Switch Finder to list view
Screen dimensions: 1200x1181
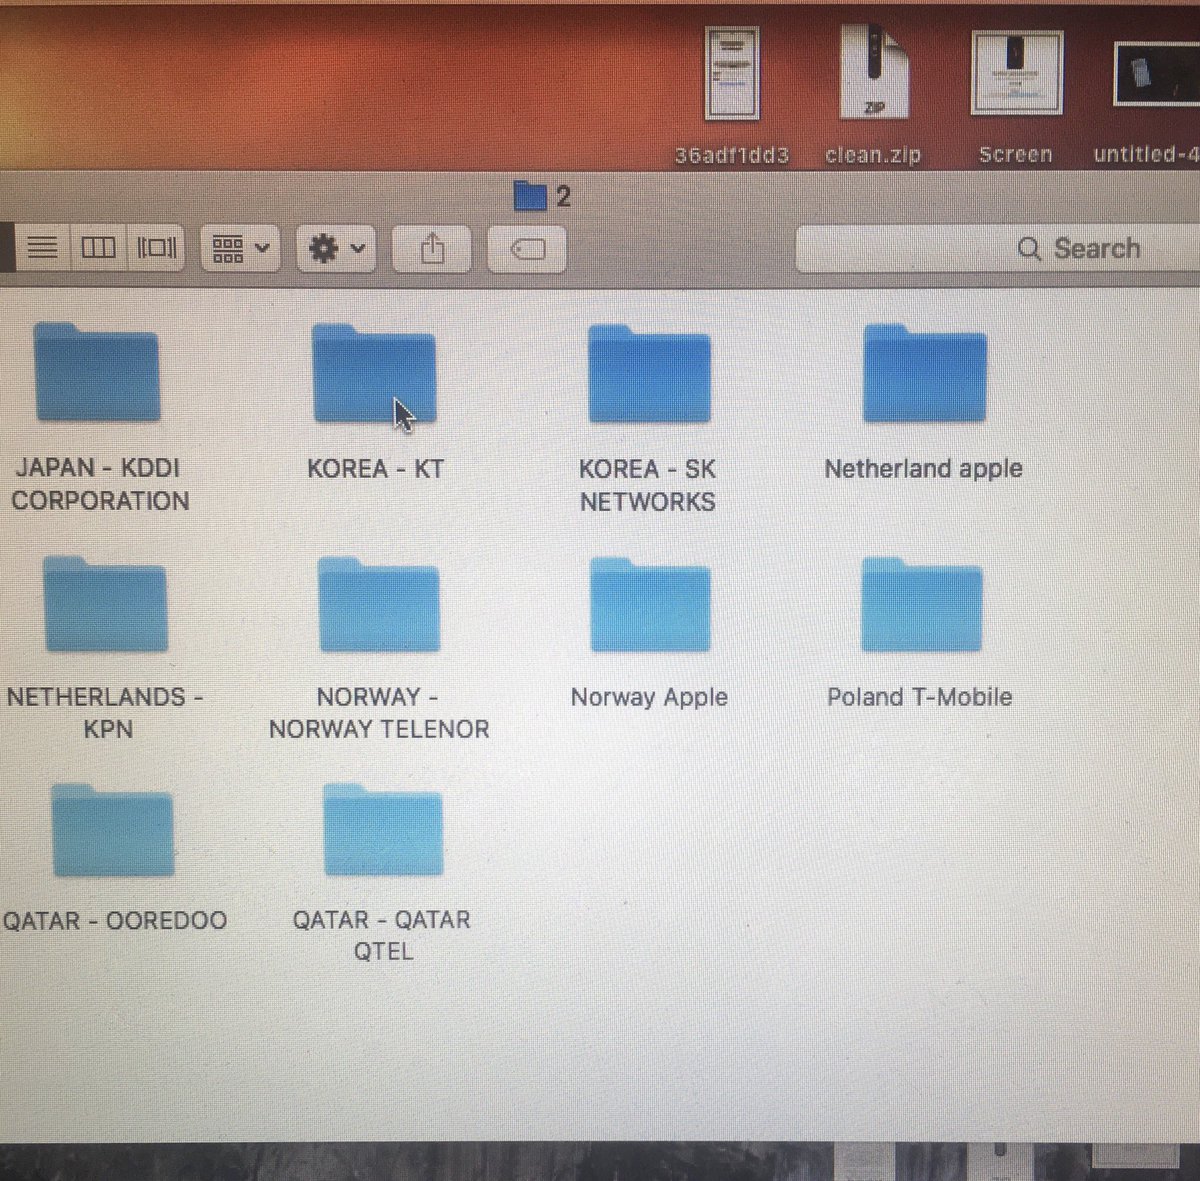(x=42, y=247)
